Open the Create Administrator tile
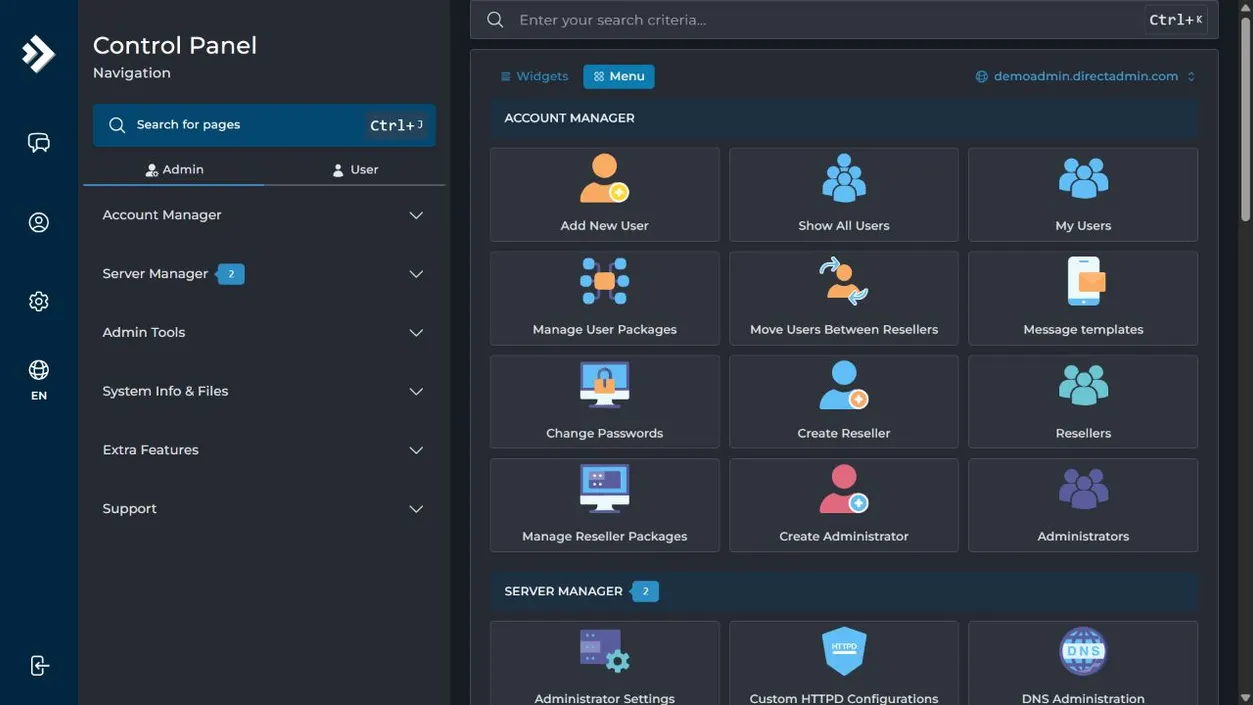 [844, 506]
